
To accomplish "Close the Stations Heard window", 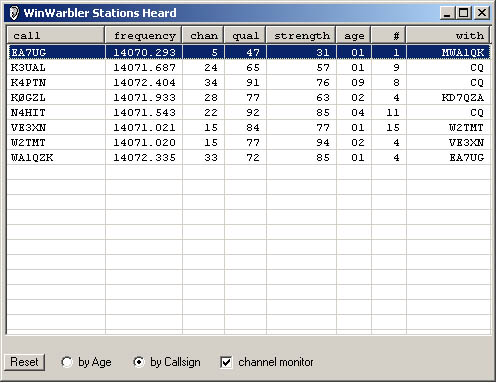I will coord(482,13).
